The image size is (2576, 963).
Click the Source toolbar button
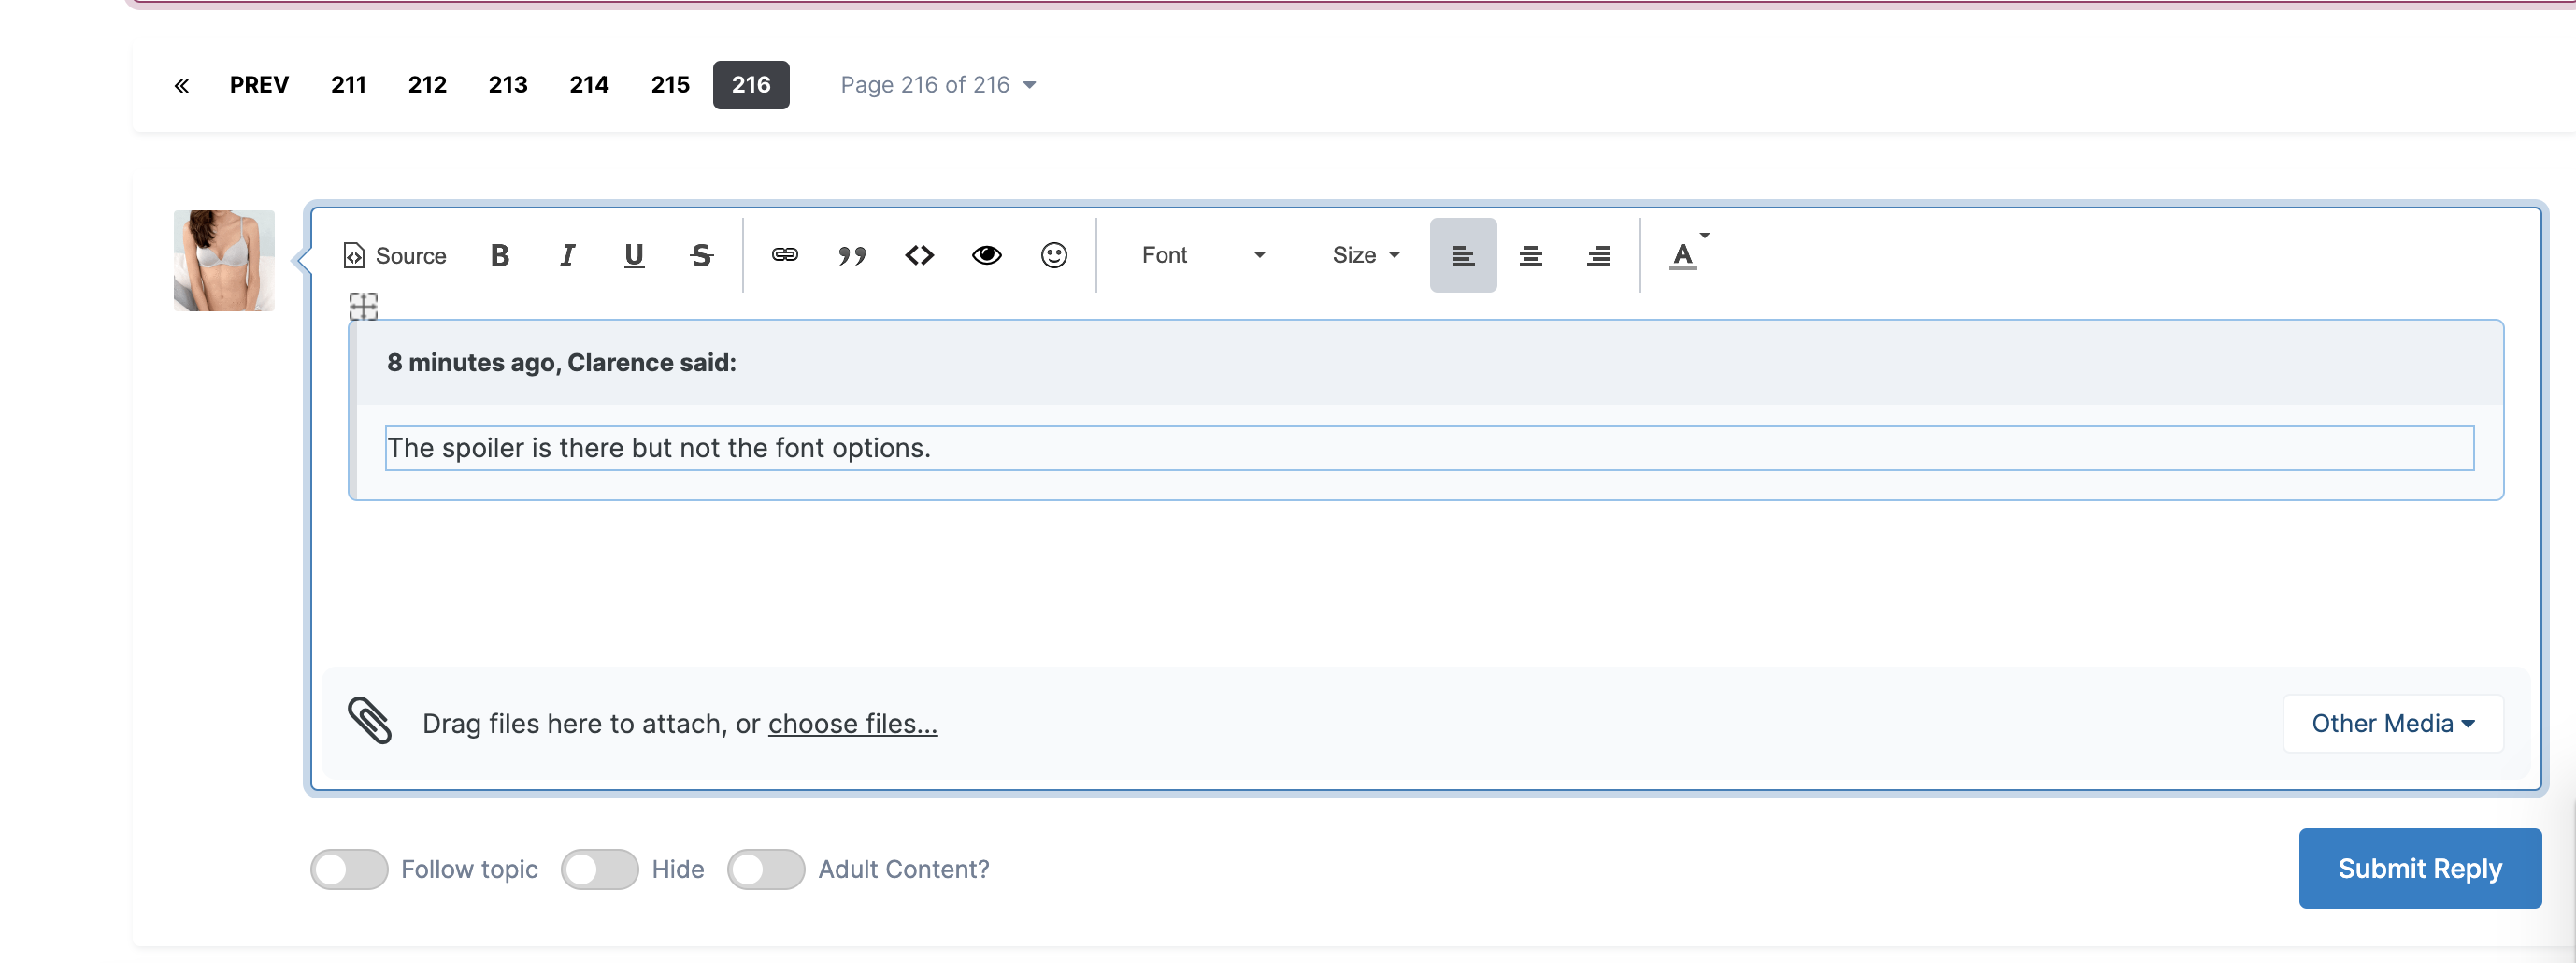(x=394, y=256)
